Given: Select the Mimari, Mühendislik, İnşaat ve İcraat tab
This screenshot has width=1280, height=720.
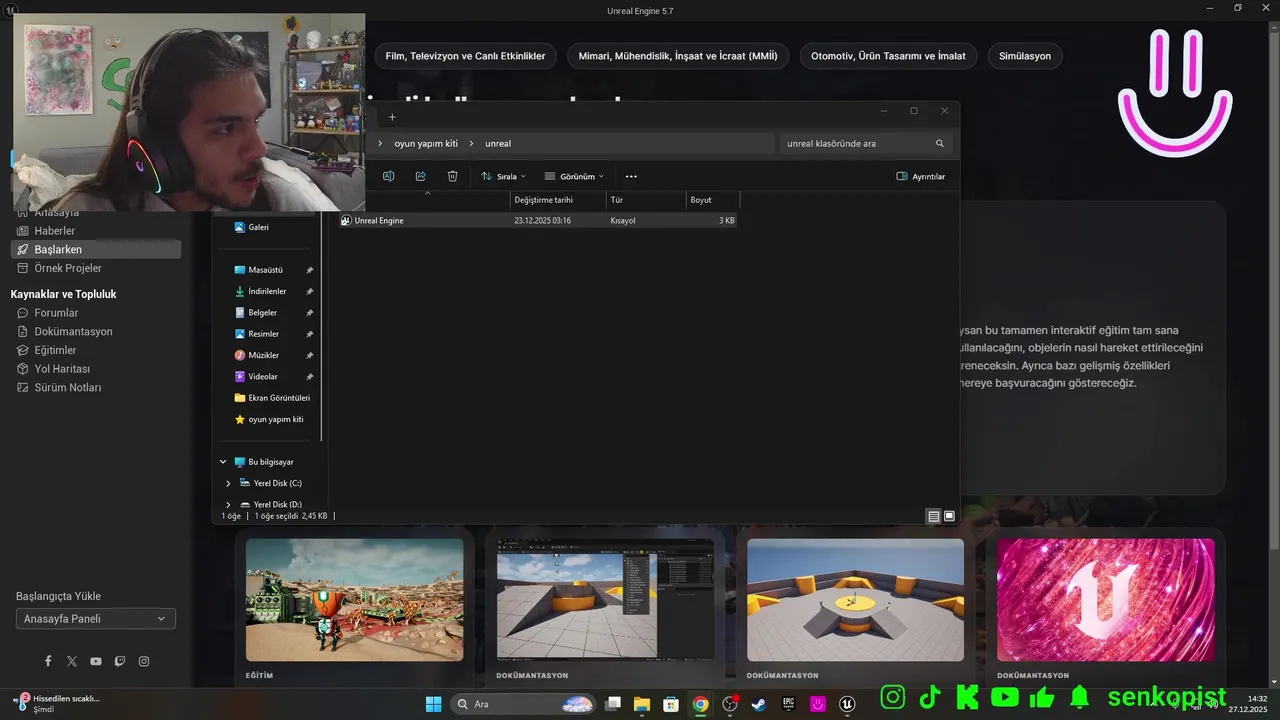Looking at the screenshot, I should click(678, 56).
